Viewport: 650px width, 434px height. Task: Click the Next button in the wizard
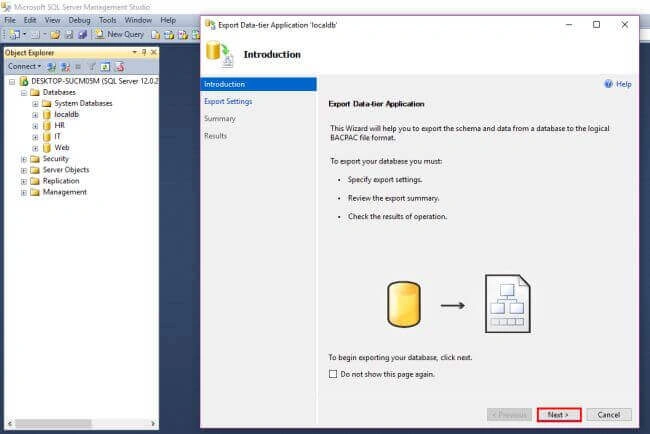(x=559, y=415)
